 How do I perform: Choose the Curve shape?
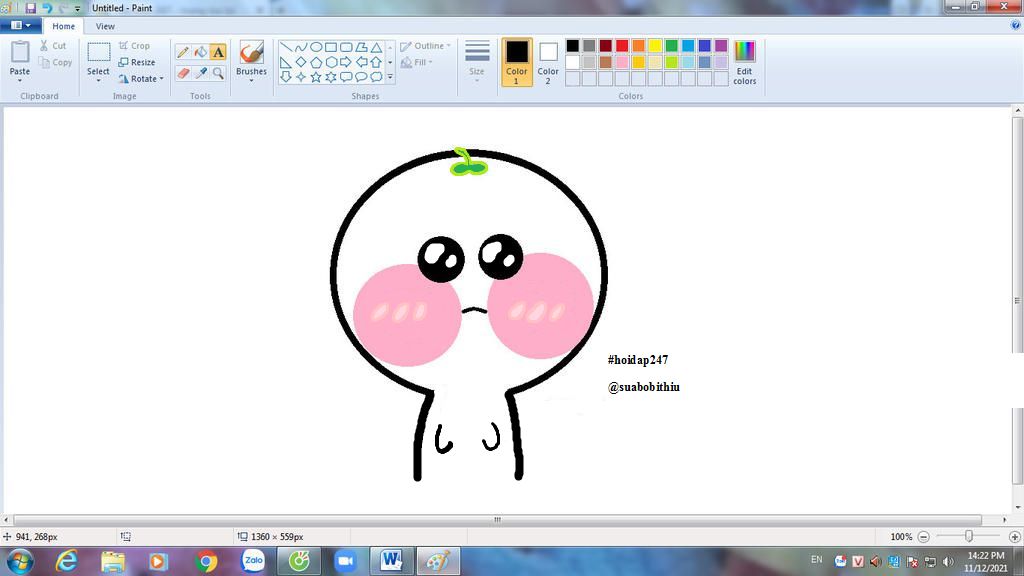click(300, 48)
